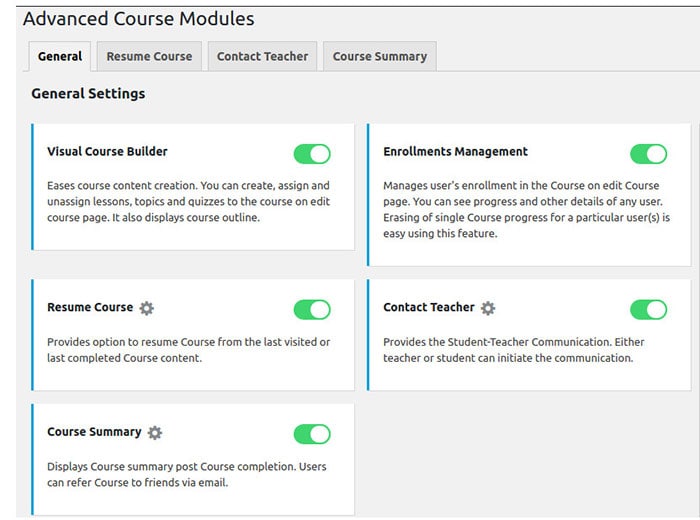The height and width of the screenshot is (520, 700).
Task: Switch off the Contact Teacher module
Action: click(x=648, y=309)
